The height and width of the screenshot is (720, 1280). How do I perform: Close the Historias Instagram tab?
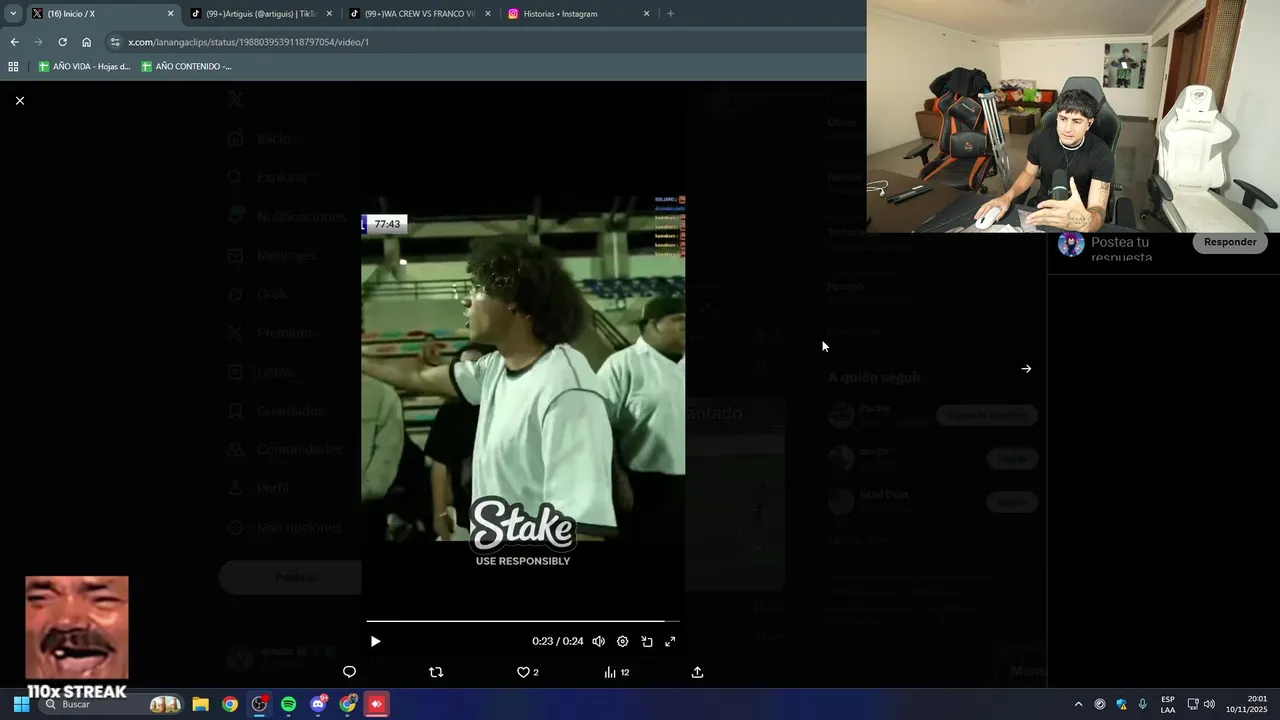(646, 14)
